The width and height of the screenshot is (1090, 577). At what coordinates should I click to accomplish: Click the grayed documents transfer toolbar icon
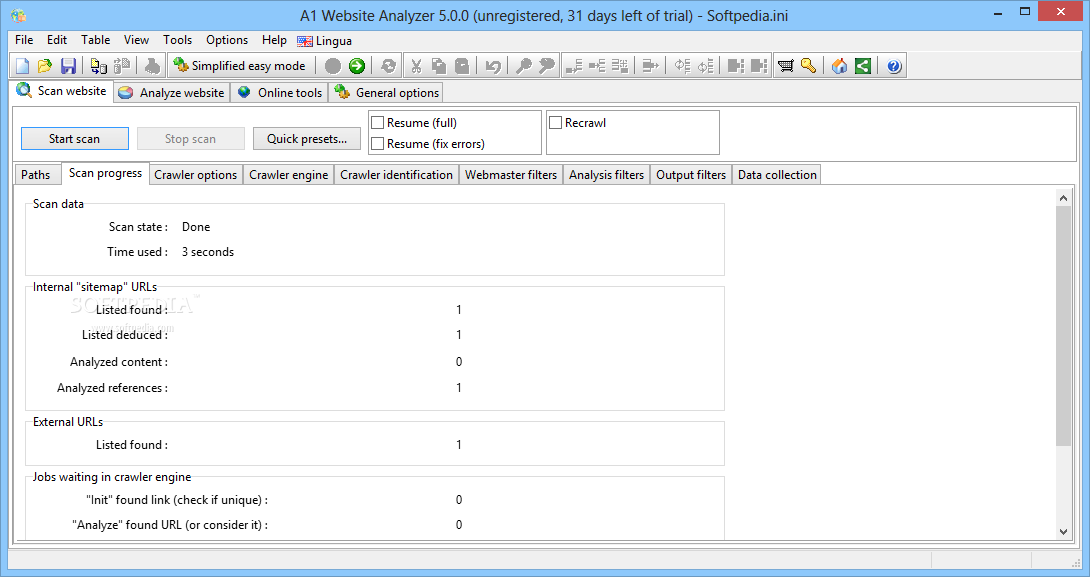(122, 66)
